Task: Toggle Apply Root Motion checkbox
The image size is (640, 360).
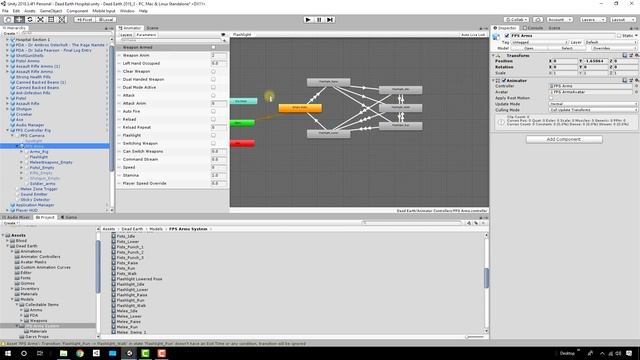Action: (551, 98)
